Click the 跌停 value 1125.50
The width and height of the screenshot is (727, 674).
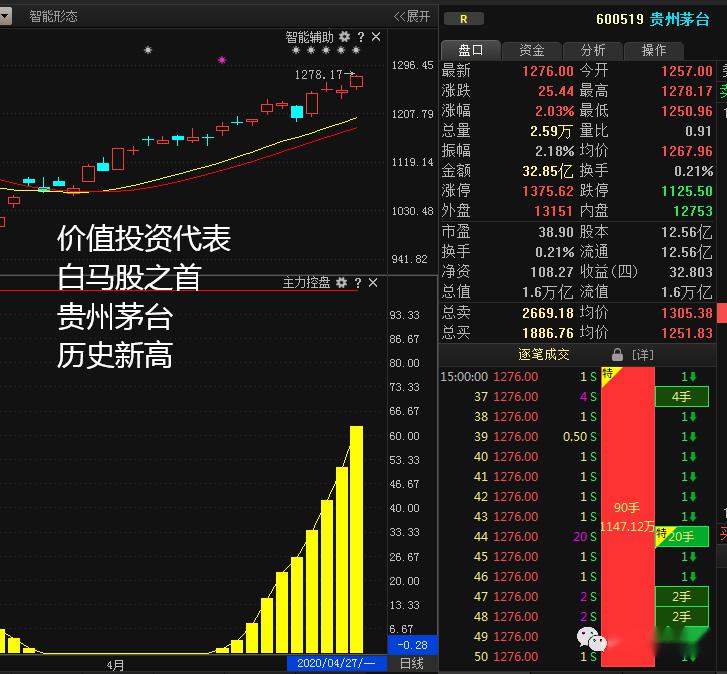tap(687, 191)
